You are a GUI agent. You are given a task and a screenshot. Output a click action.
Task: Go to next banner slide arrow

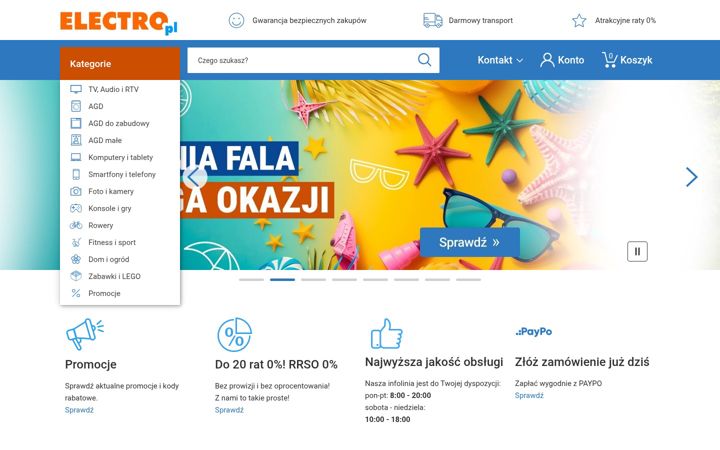pos(692,177)
